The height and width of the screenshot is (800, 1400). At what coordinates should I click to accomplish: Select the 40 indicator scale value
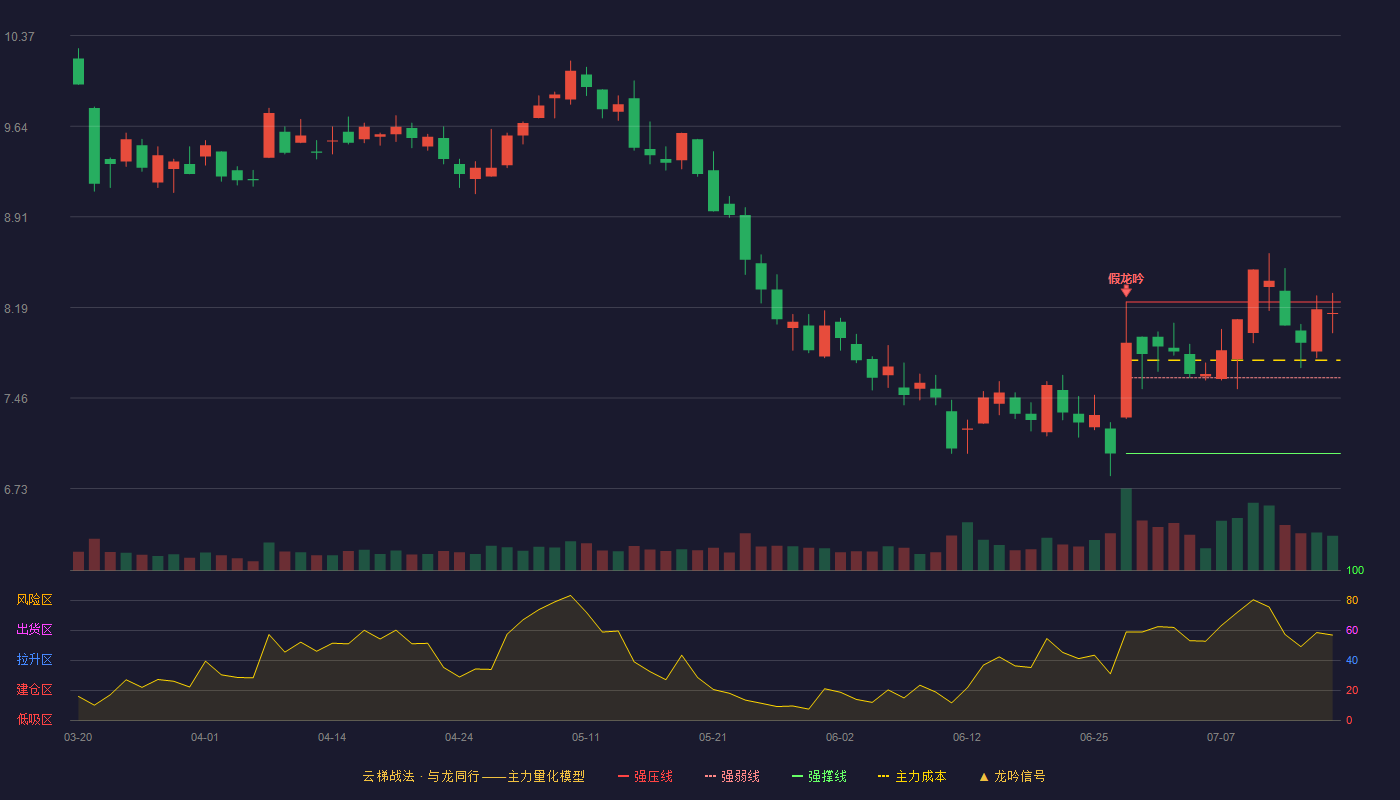[1352, 660]
